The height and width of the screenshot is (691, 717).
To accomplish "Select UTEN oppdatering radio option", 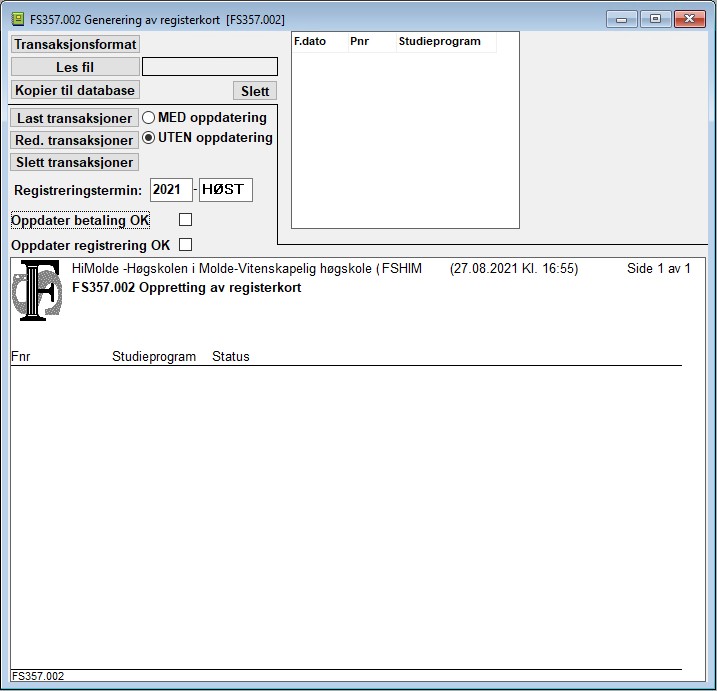I will tap(148, 138).
